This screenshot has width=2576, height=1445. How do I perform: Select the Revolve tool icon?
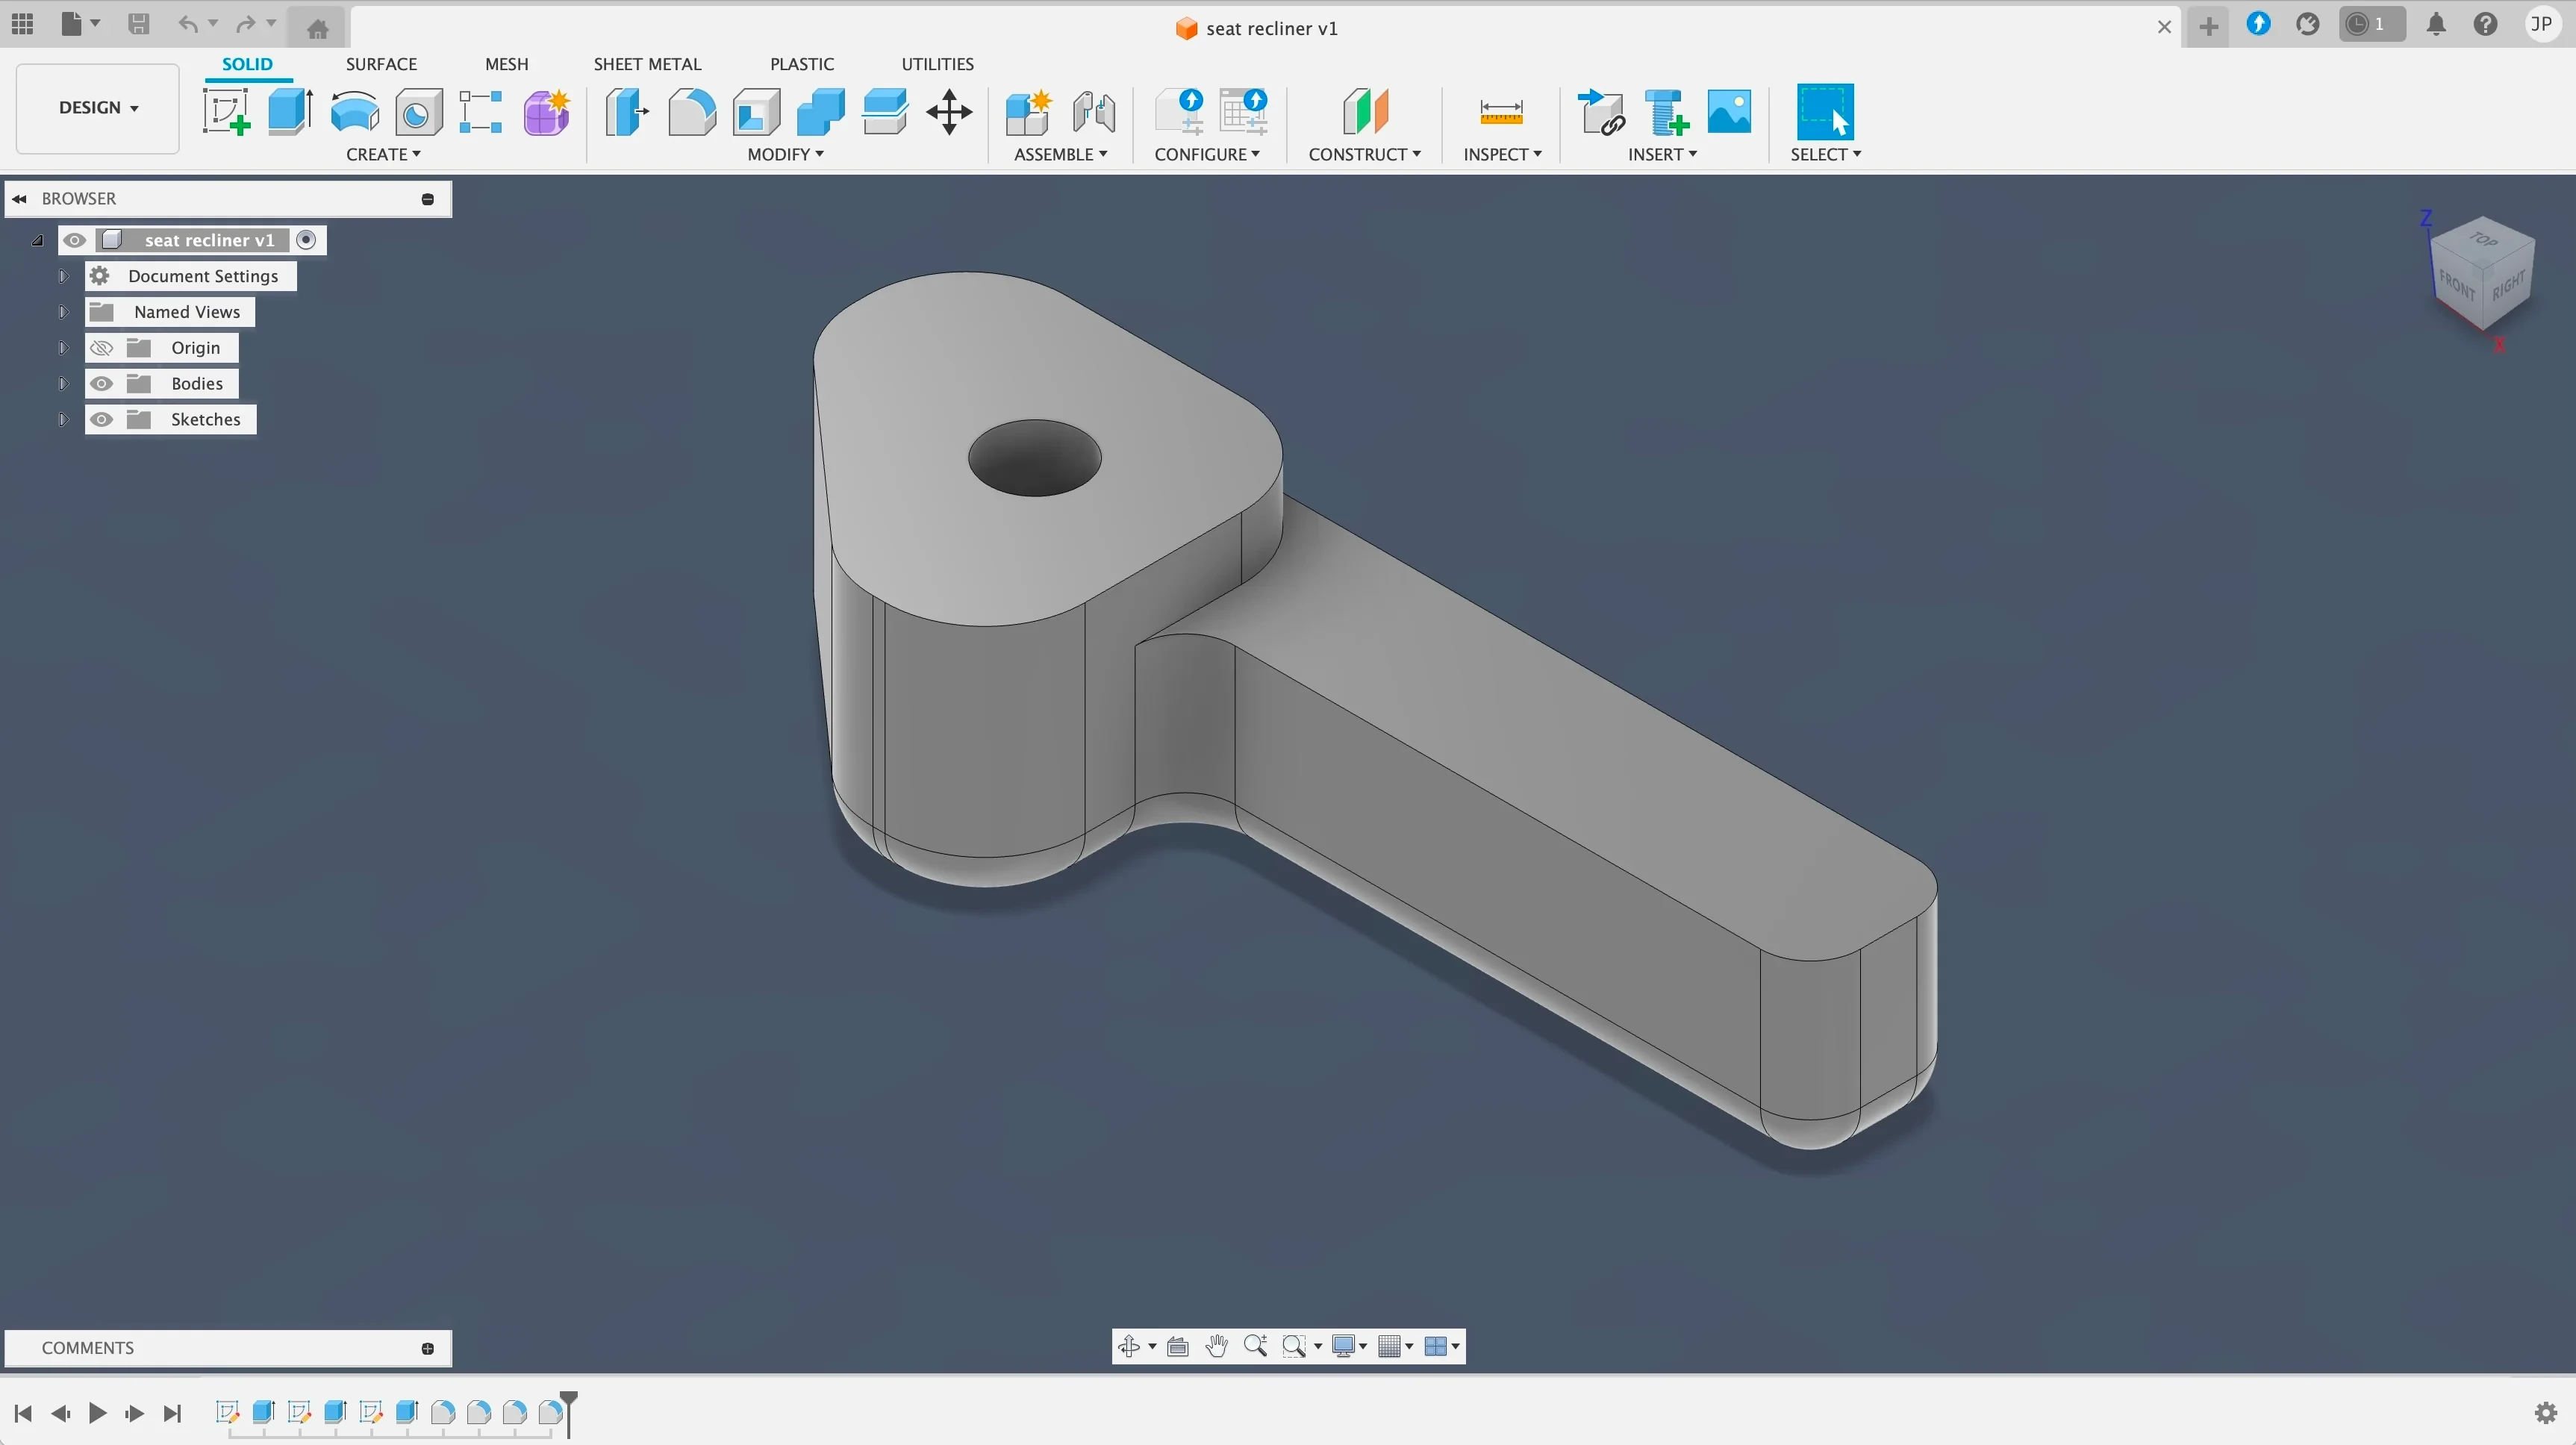click(355, 111)
